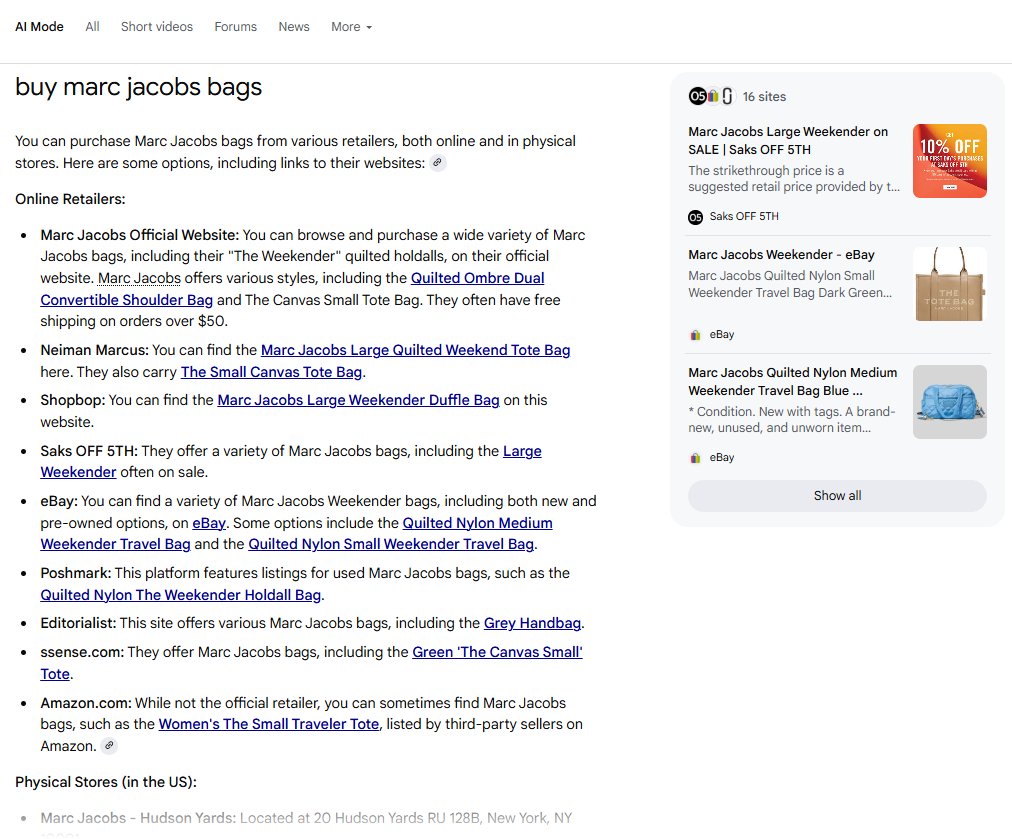Open the Short videos tab
Screen dimensions: 1012x839
157,26
